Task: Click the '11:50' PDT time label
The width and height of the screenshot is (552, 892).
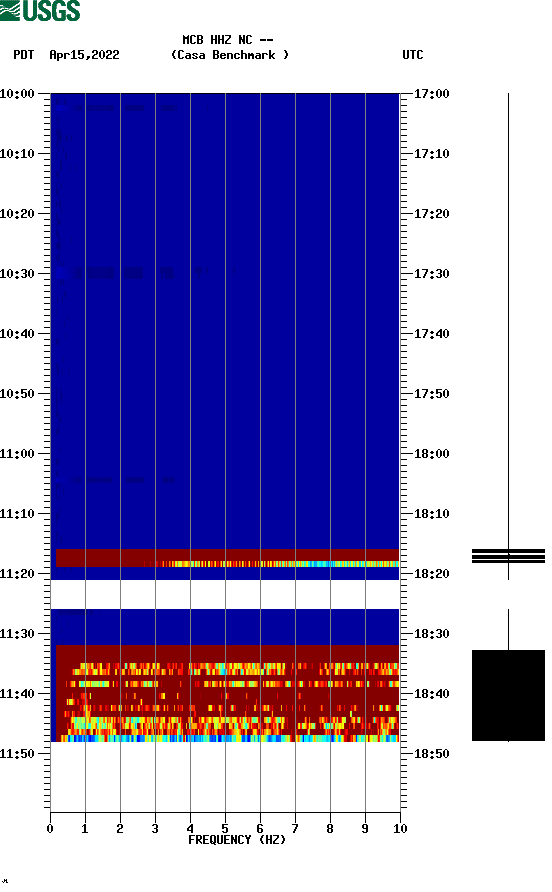Action: pos(18,754)
